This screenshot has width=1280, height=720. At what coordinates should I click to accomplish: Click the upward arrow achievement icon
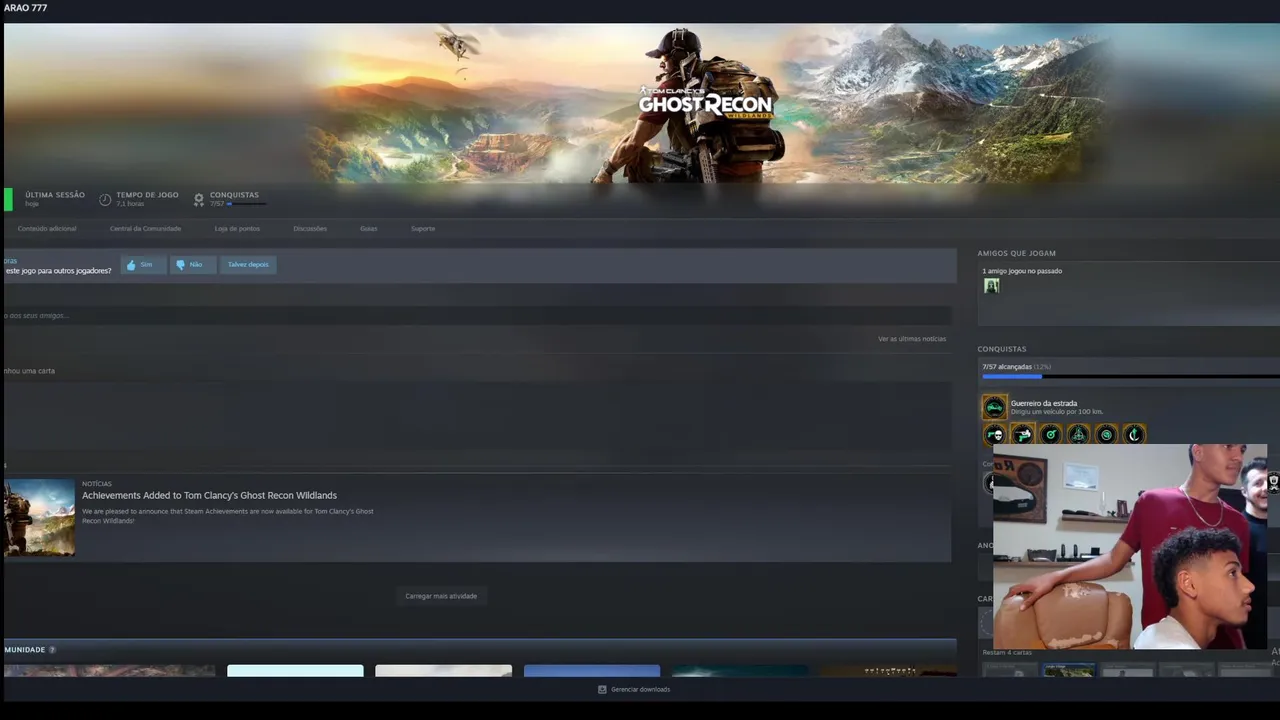click(x=1134, y=434)
